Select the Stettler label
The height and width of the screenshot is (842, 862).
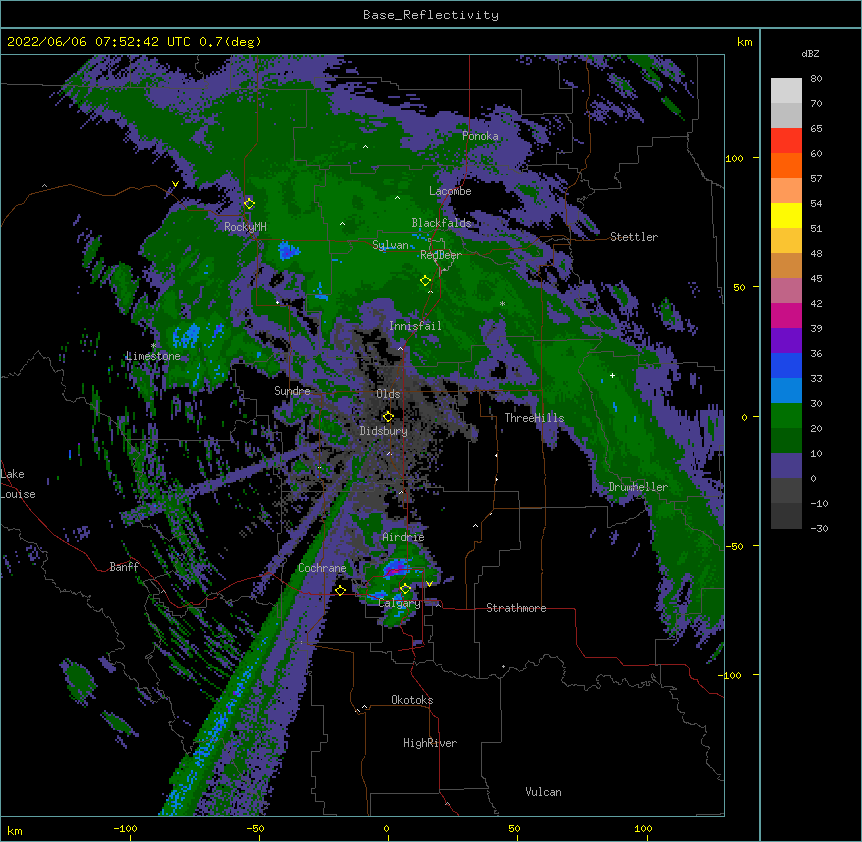(x=634, y=237)
